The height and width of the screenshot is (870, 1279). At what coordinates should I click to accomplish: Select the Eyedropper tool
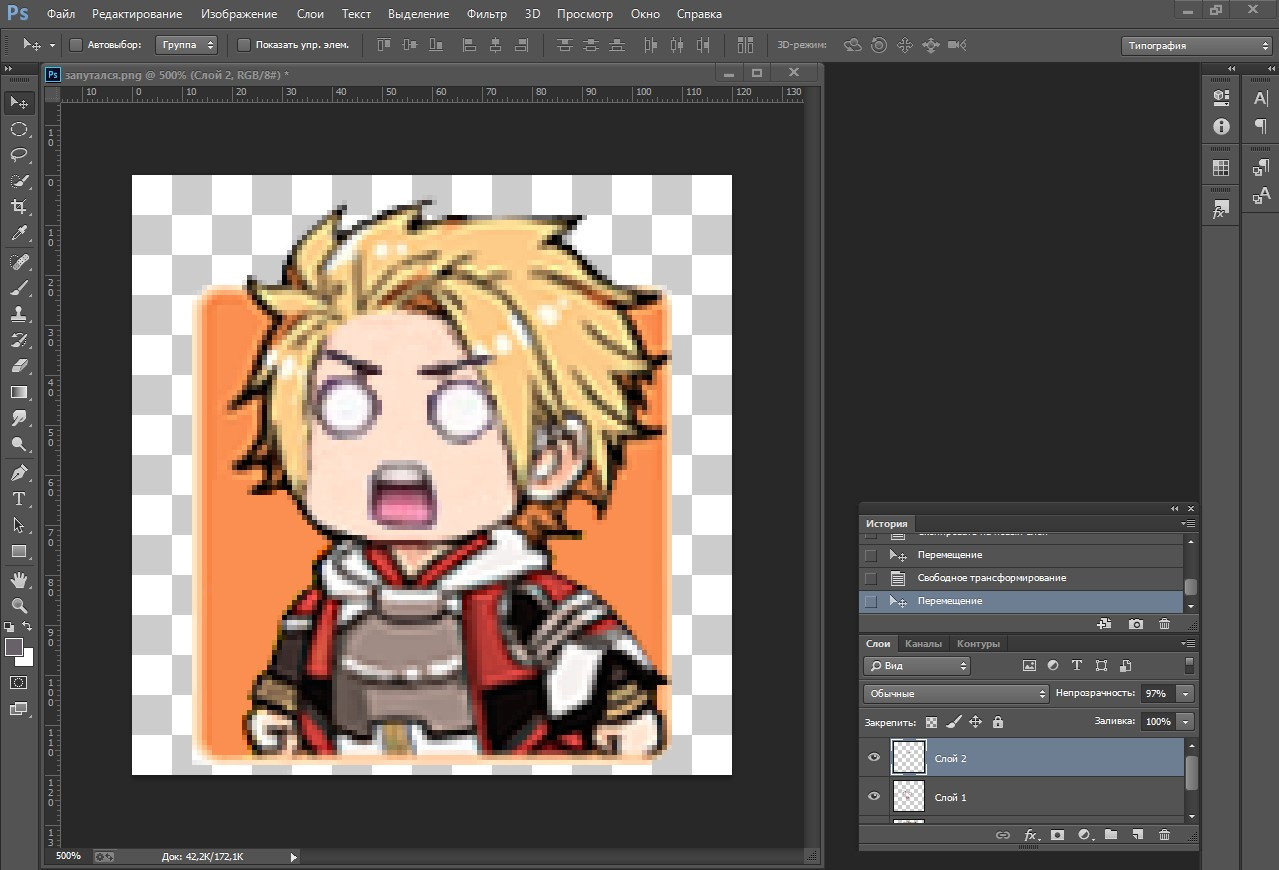[x=19, y=234]
